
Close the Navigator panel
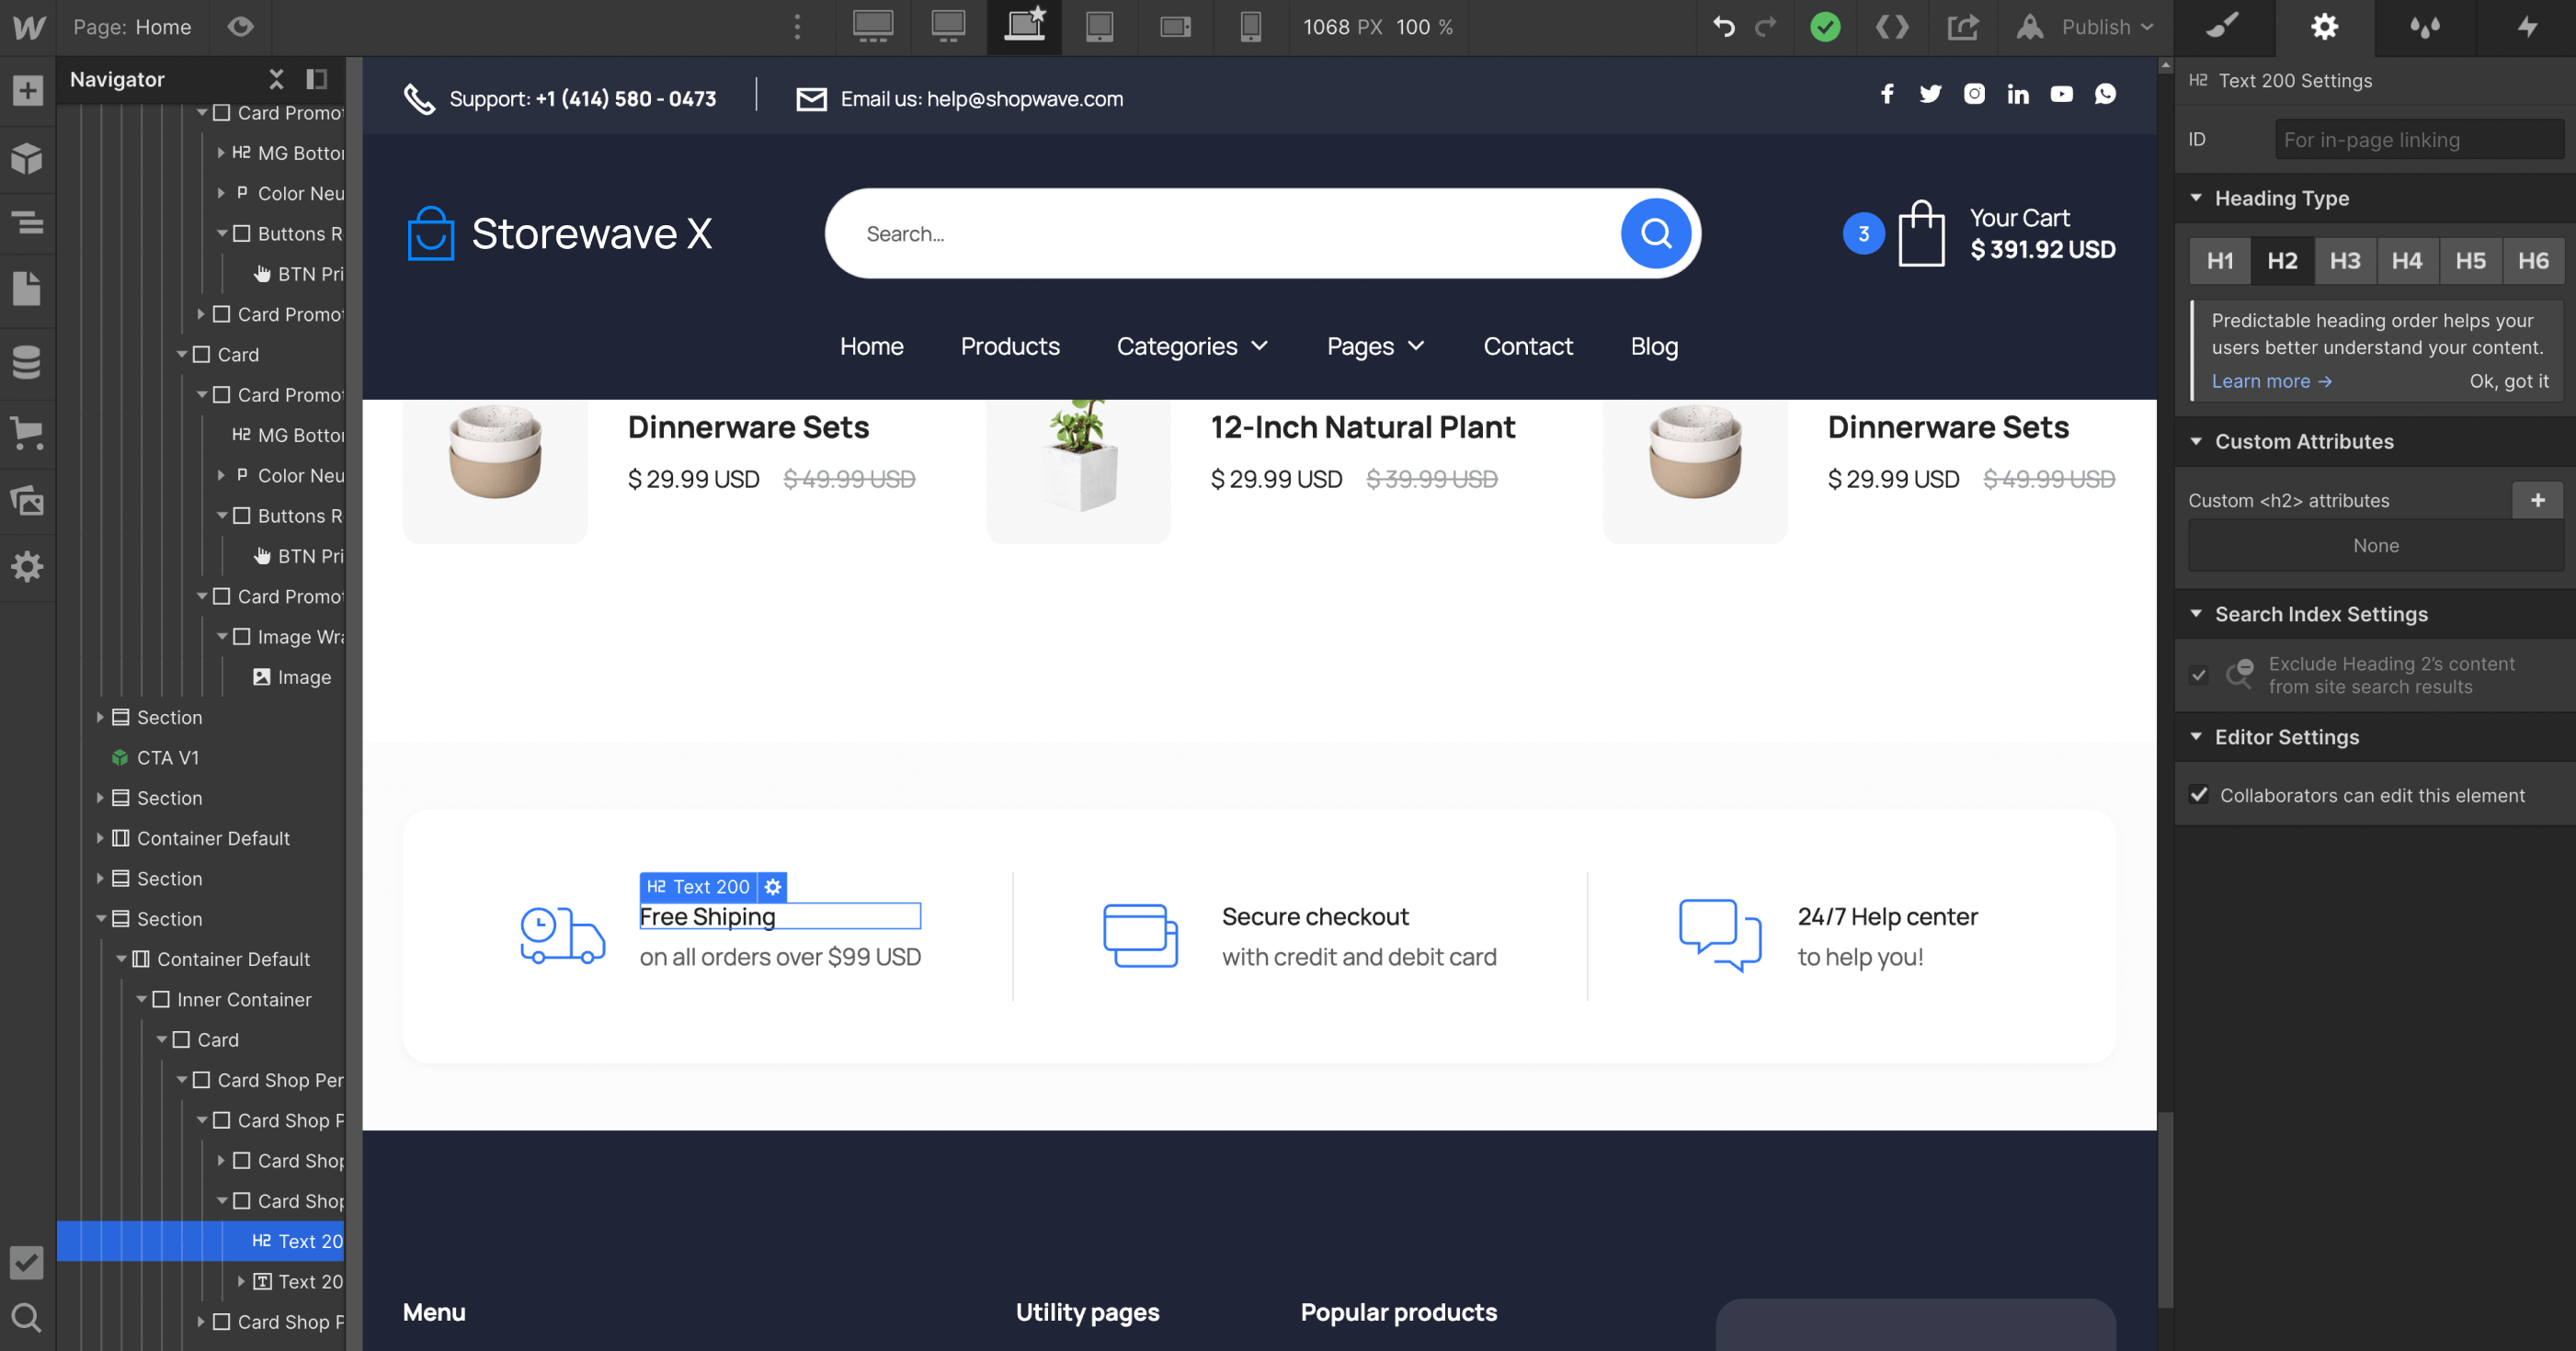pyautogui.click(x=276, y=79)
